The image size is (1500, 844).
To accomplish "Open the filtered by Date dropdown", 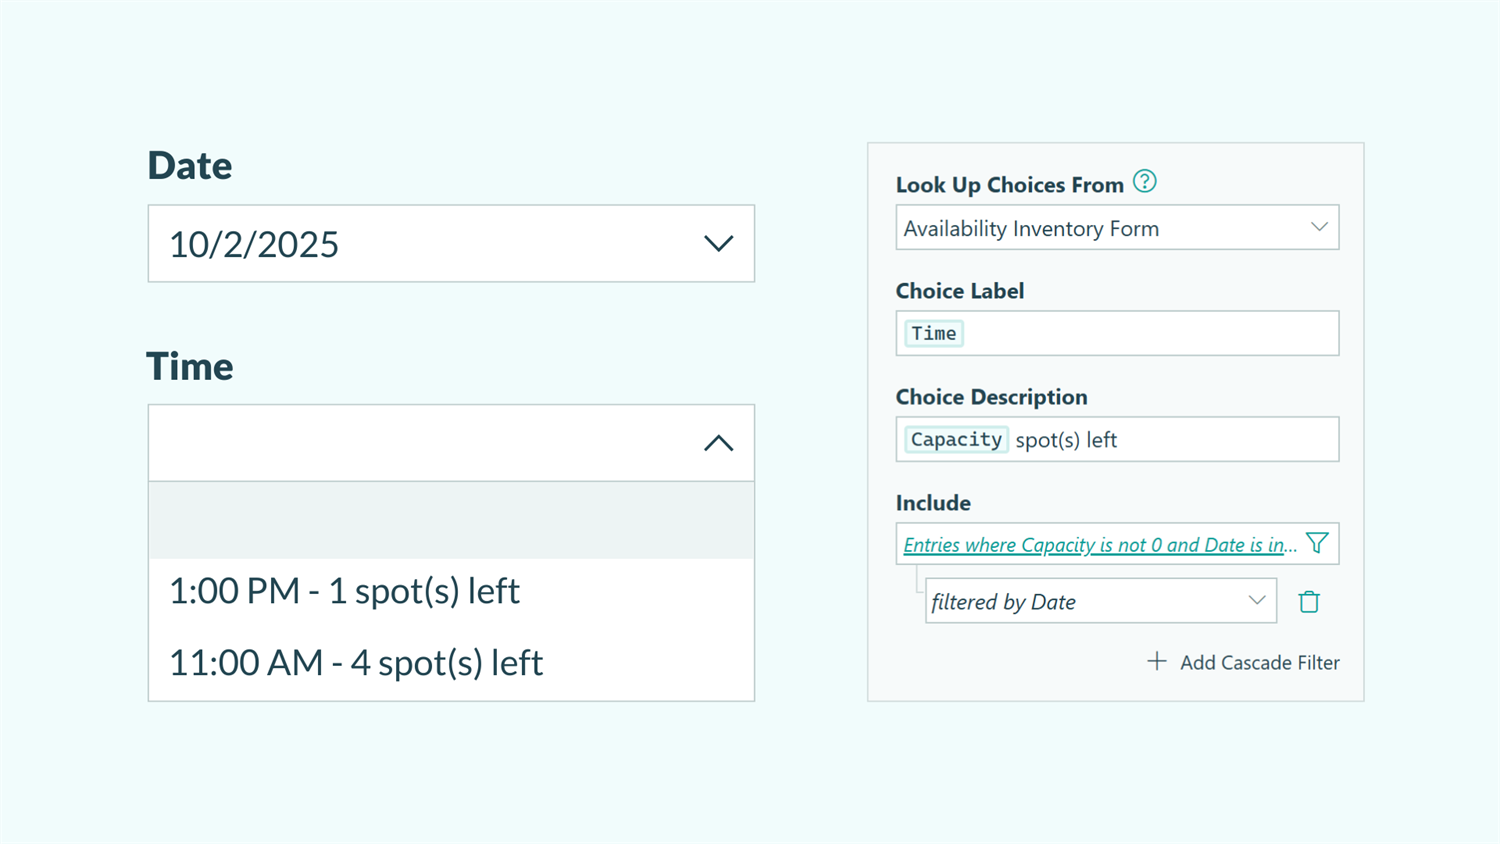I will point(1257,600).
